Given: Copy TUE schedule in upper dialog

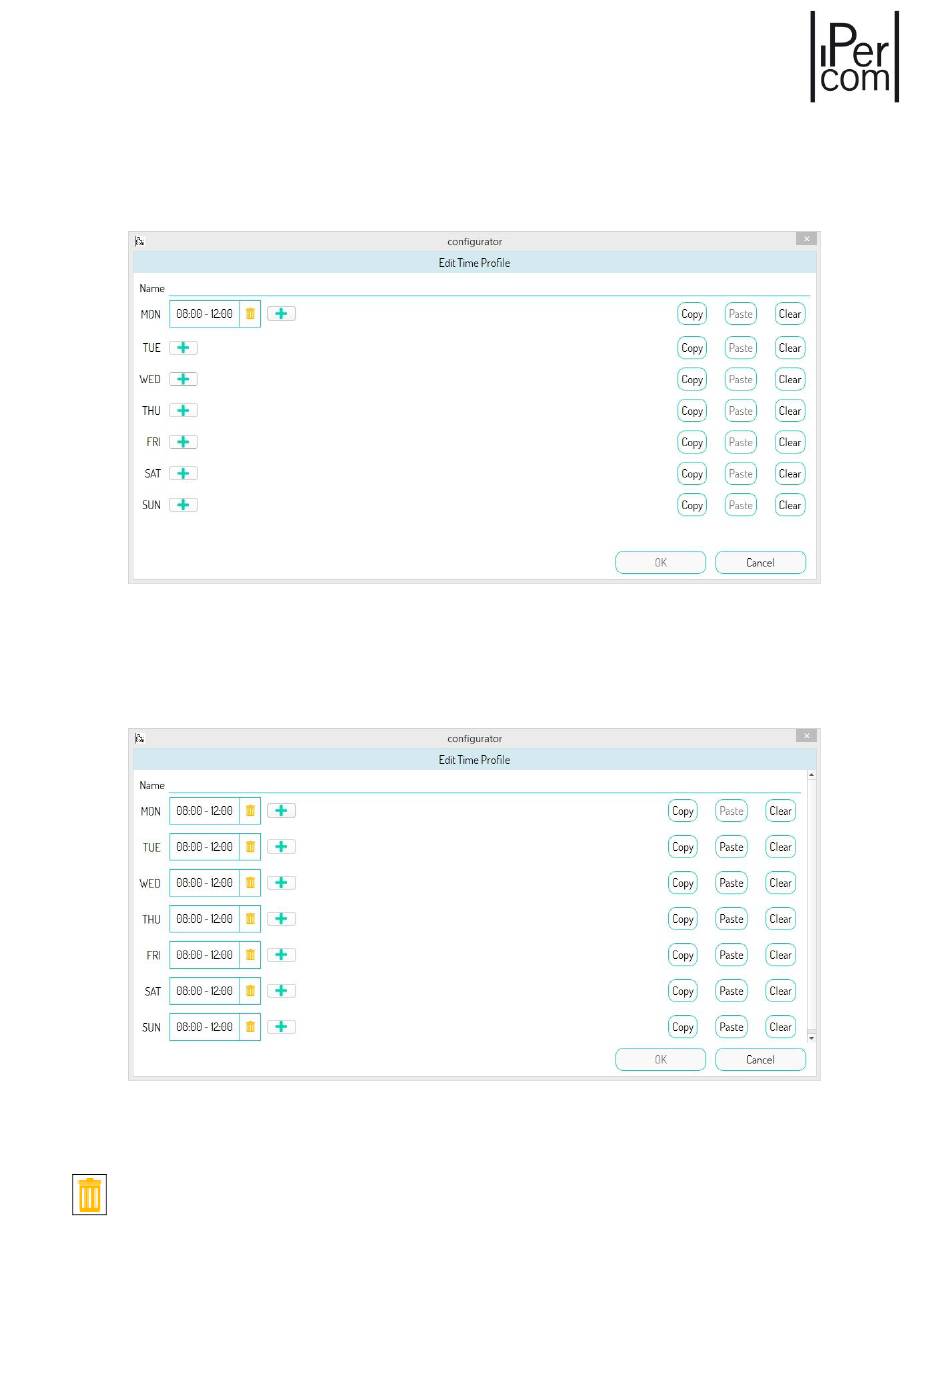Looking at the screenshot, I should (x=692, y=348).
